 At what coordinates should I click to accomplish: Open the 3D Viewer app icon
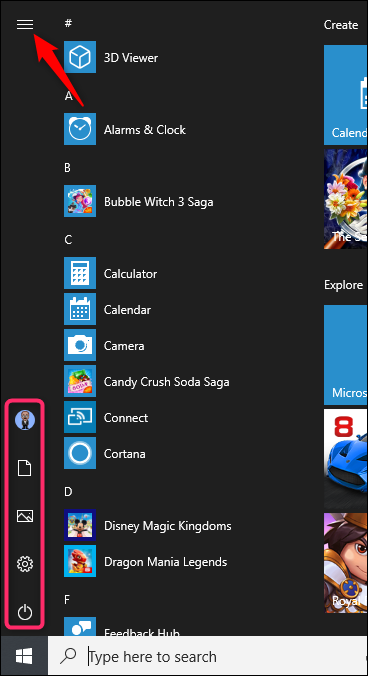tap(80, 57)
